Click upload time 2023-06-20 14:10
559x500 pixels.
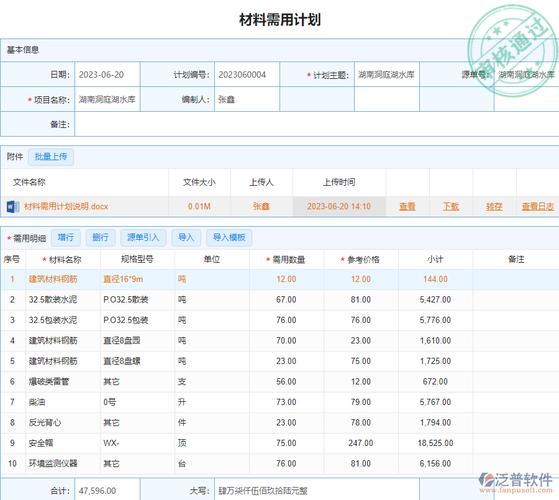click(339, 206)
